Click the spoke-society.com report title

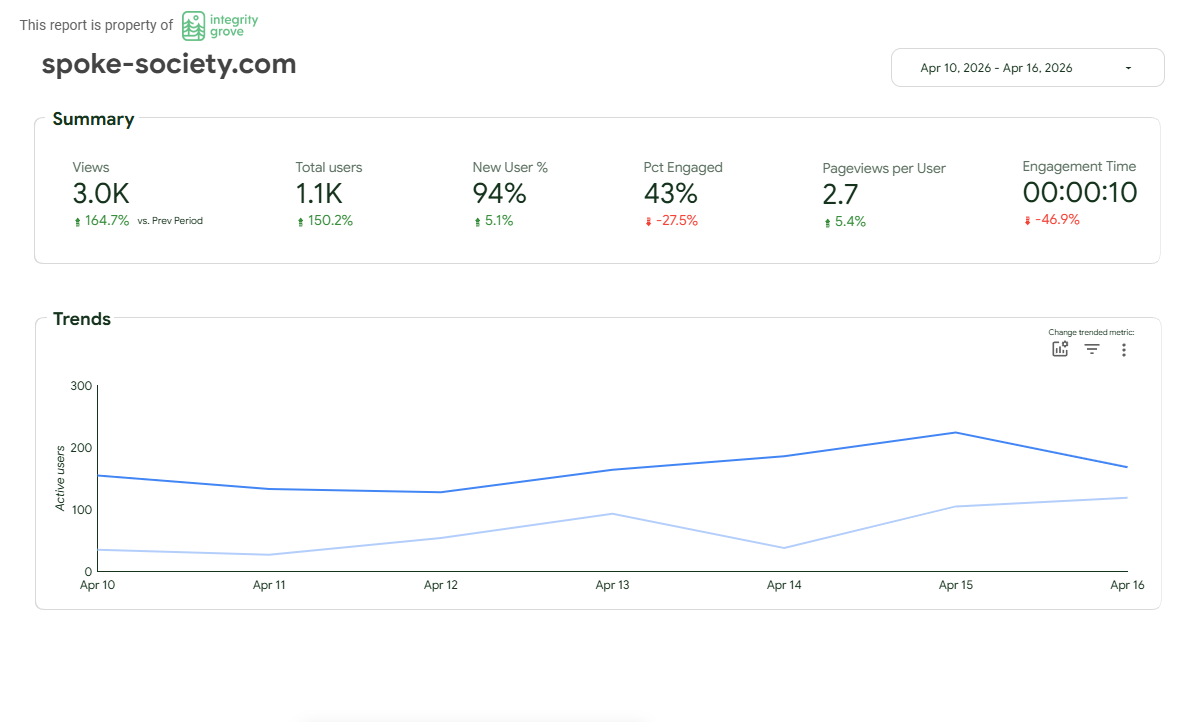click(169, 64)
